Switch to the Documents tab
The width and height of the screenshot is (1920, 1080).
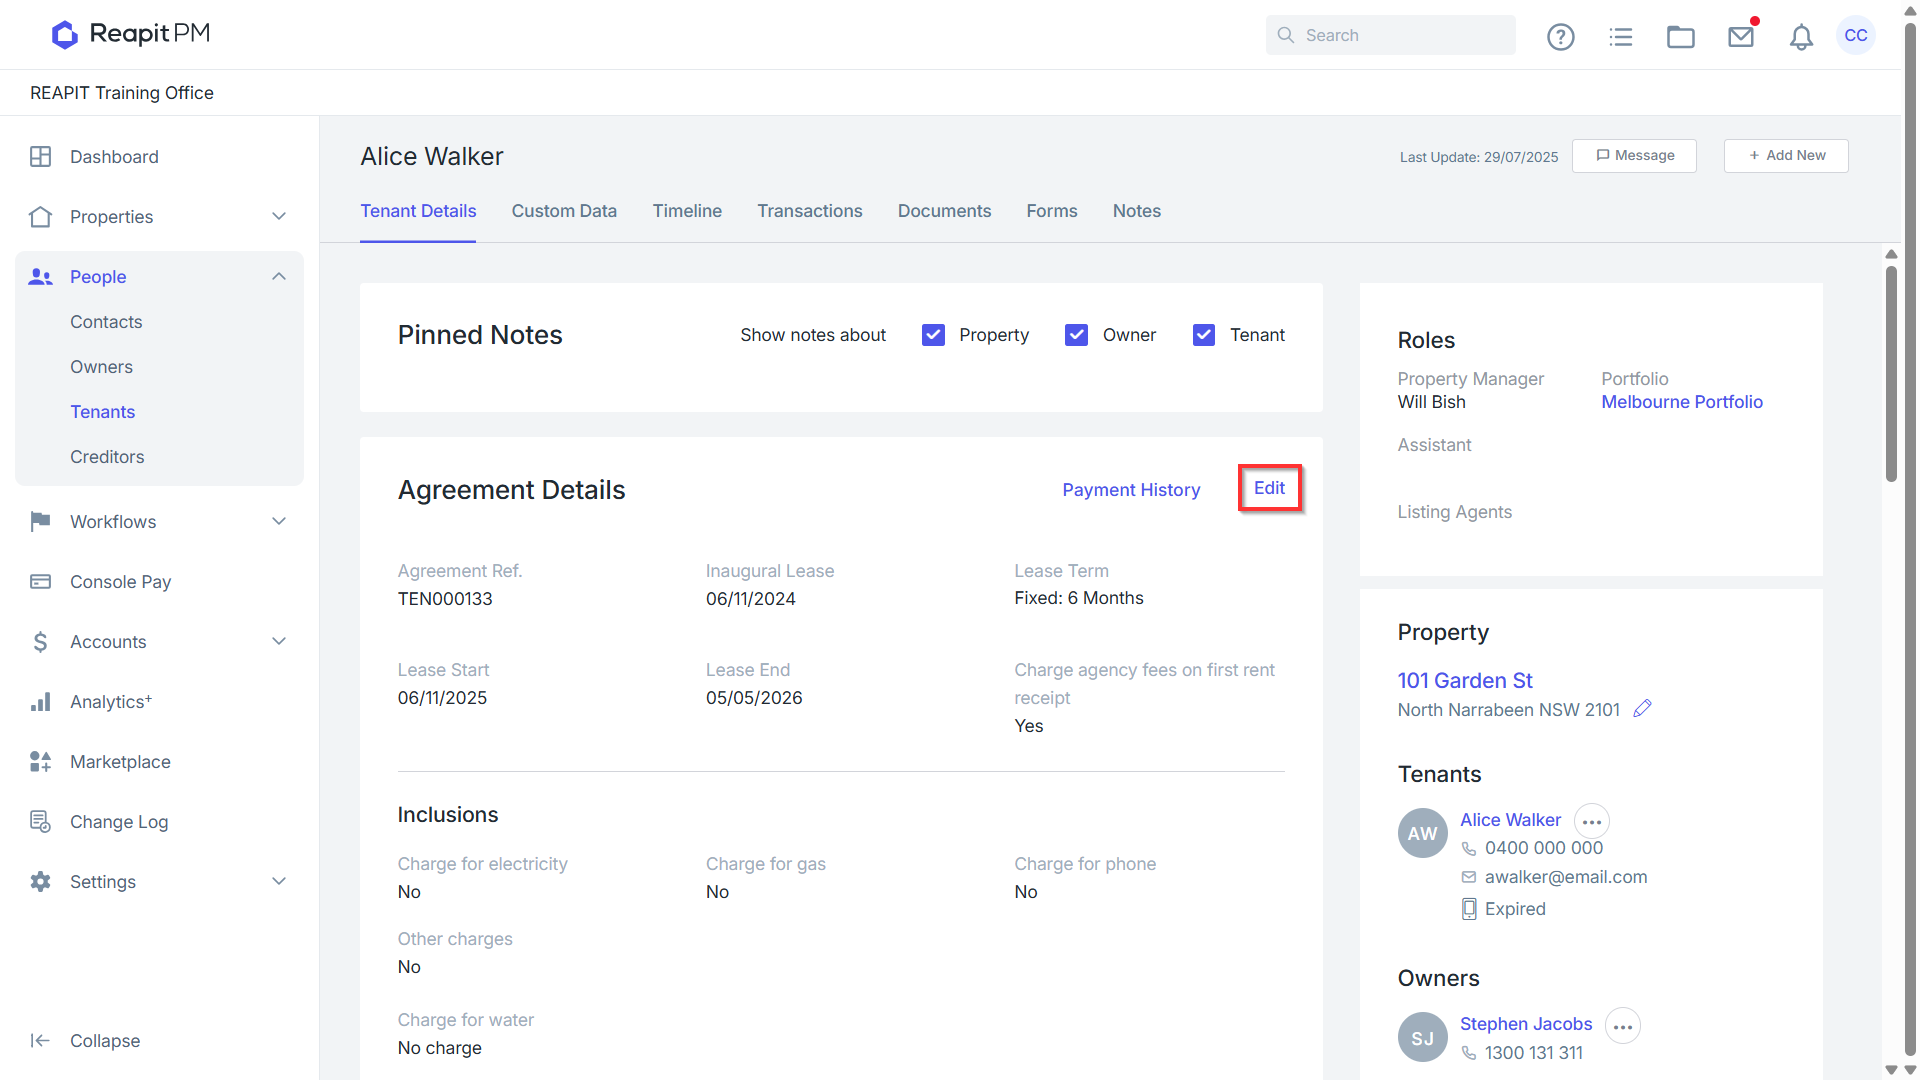click(x=944, y=211)
